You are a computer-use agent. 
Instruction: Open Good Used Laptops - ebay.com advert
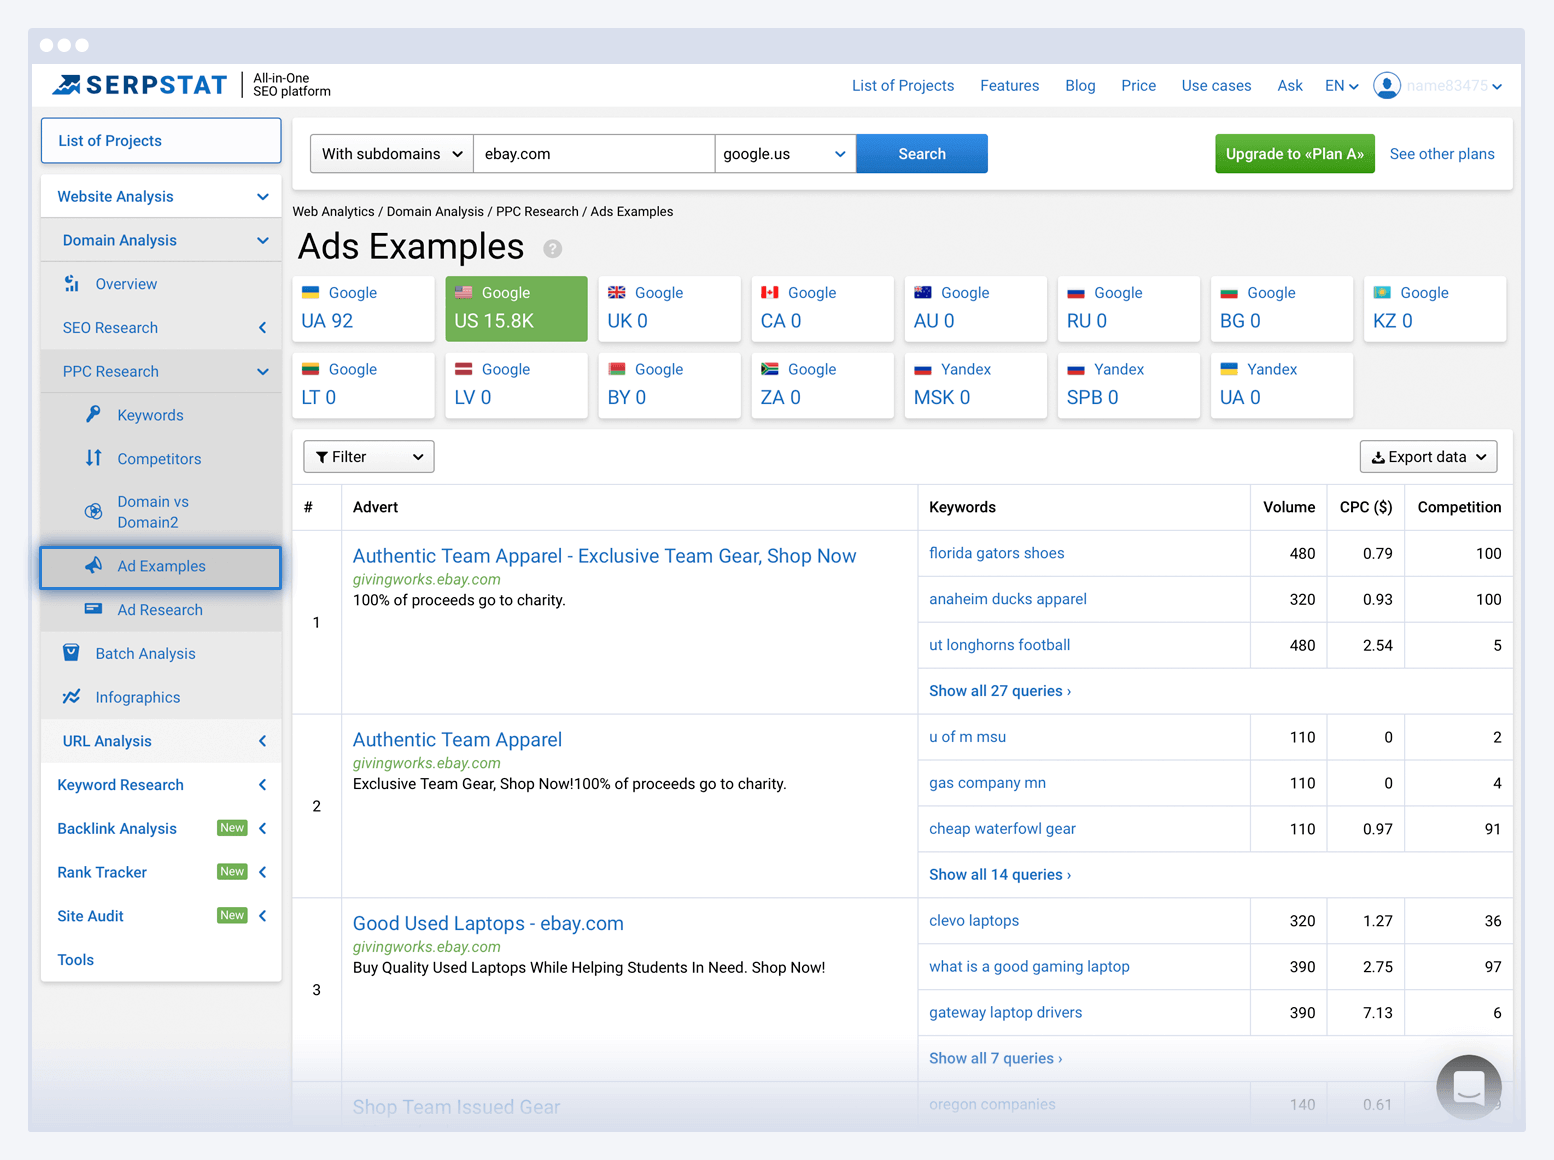pos(488,923)
